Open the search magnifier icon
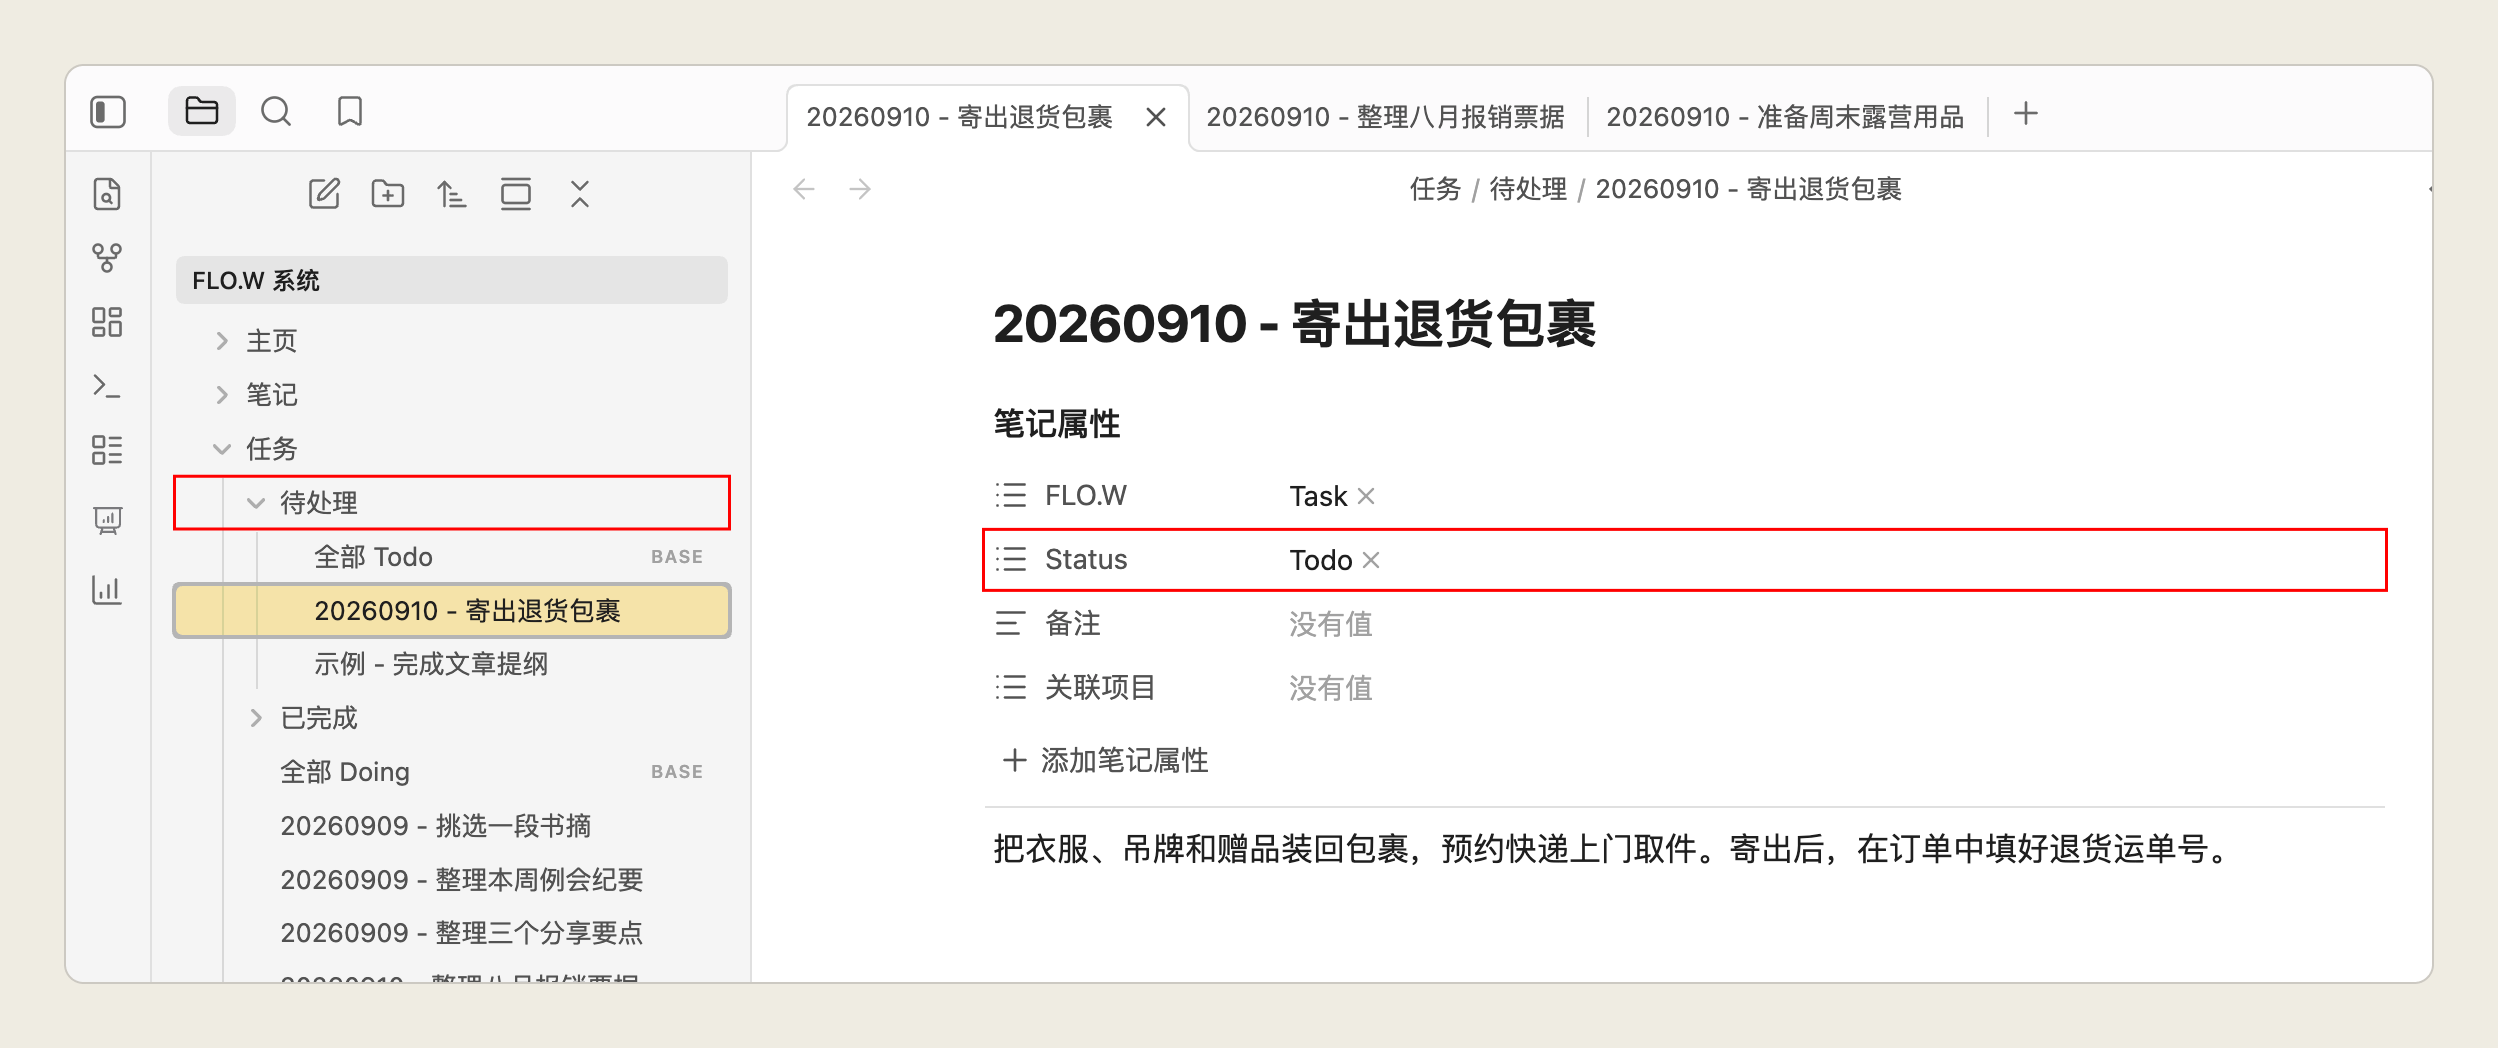2498x1048 pixels. tap(276, 111)
